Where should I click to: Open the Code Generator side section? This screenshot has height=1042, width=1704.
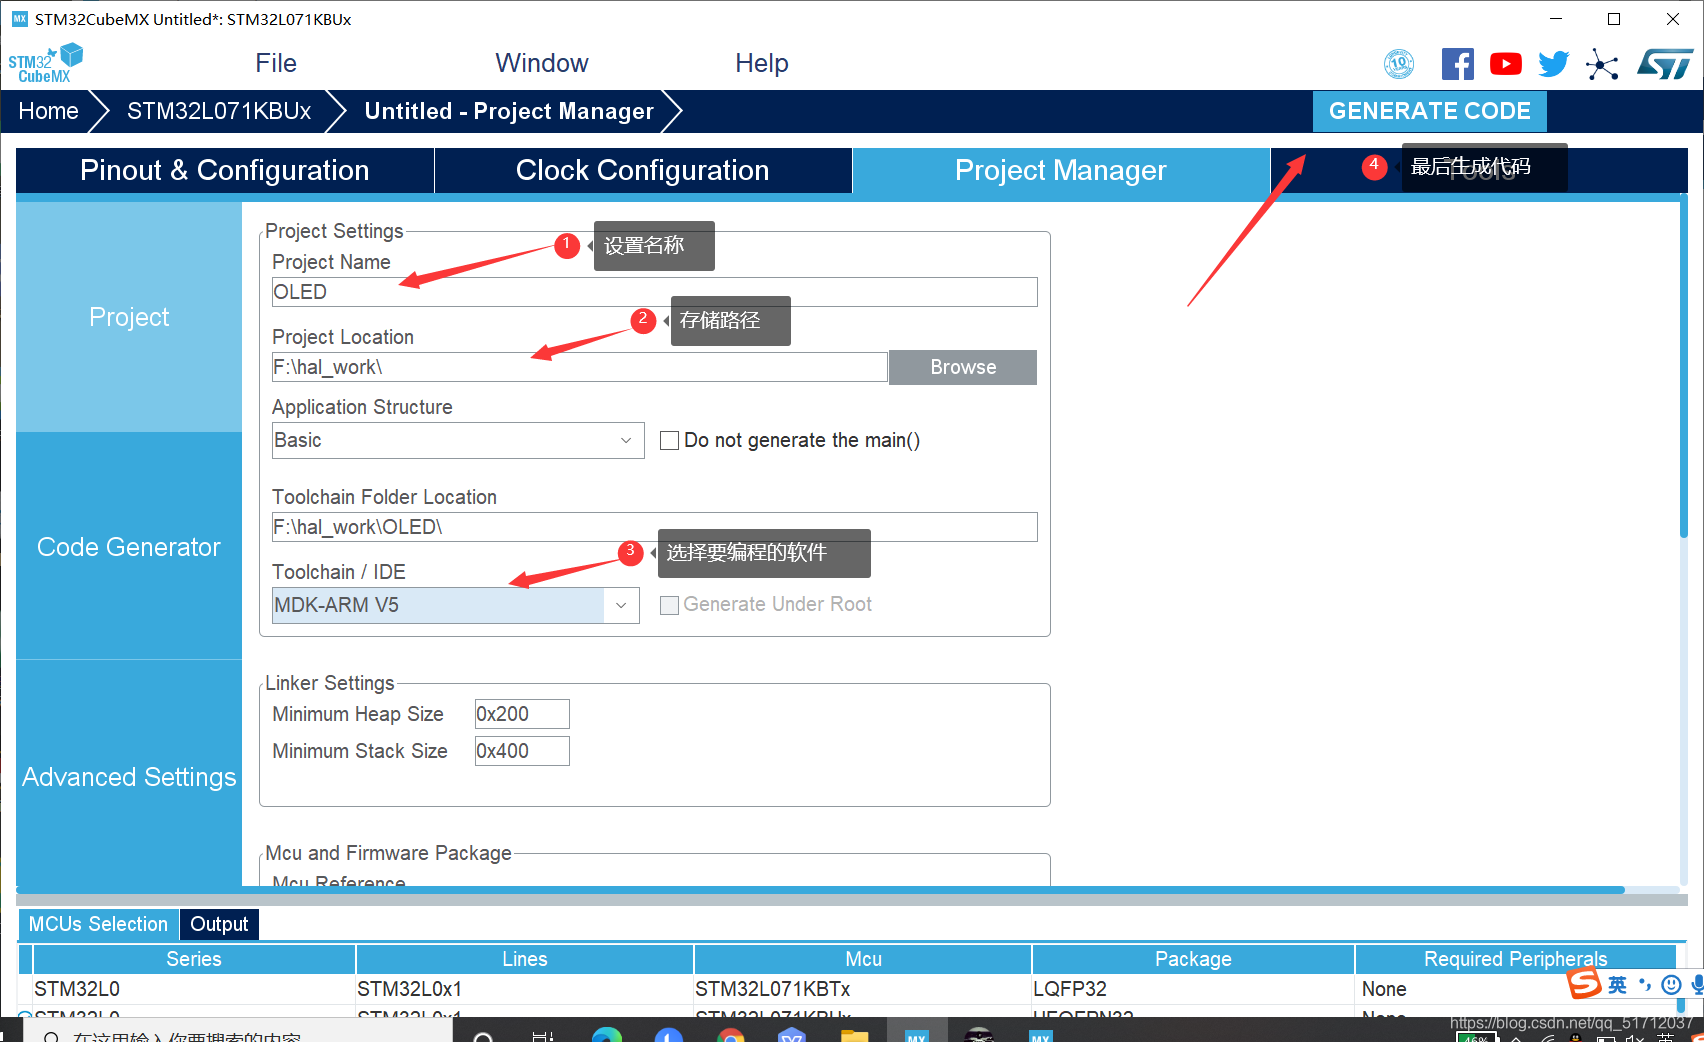tap(129, 547)
